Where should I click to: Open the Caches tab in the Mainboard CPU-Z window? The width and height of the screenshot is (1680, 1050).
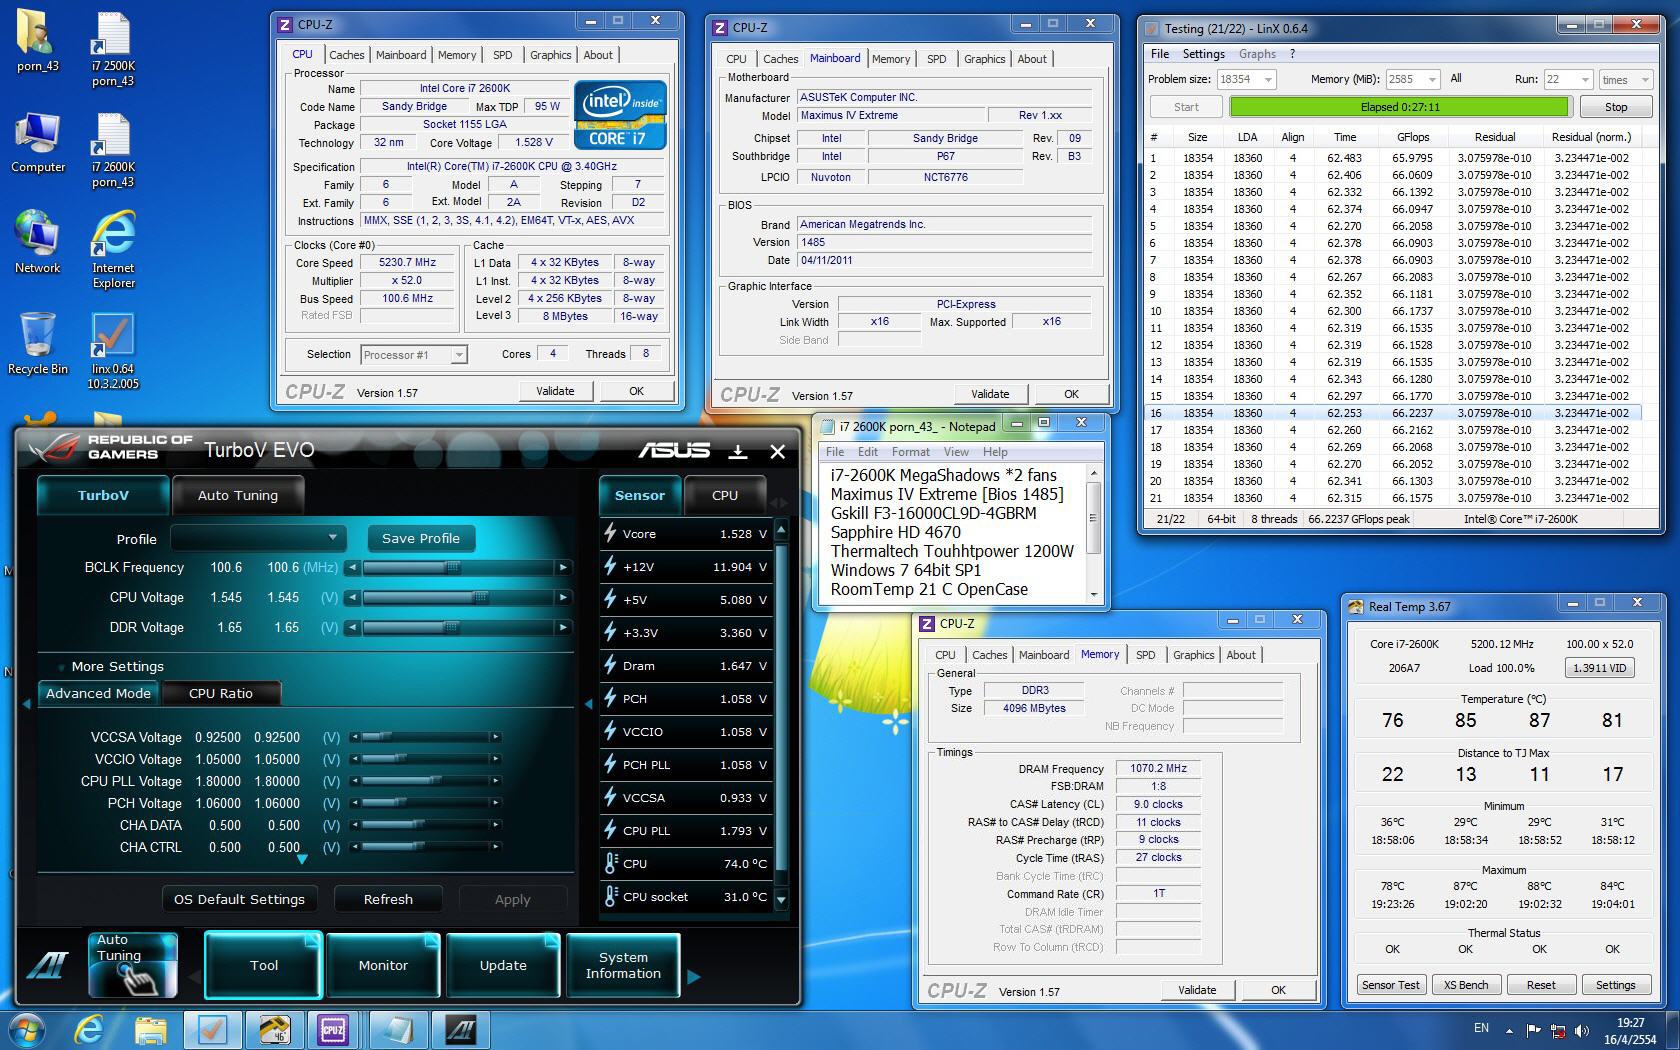point(780,59)
